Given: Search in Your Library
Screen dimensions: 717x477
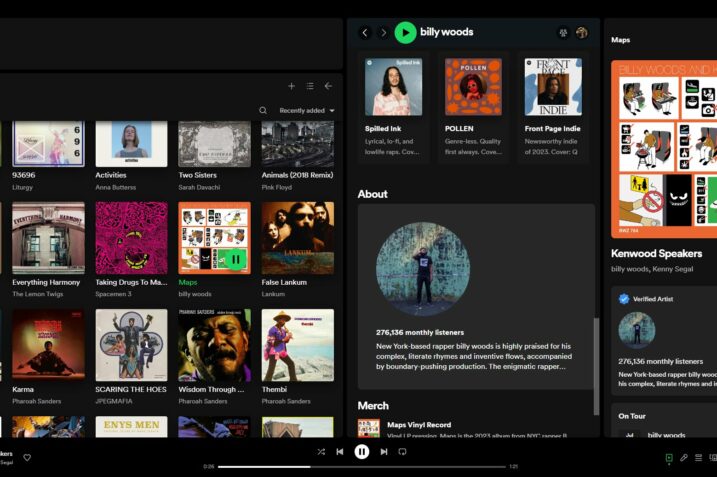Looking at the screenshot, I should (263, 110).
